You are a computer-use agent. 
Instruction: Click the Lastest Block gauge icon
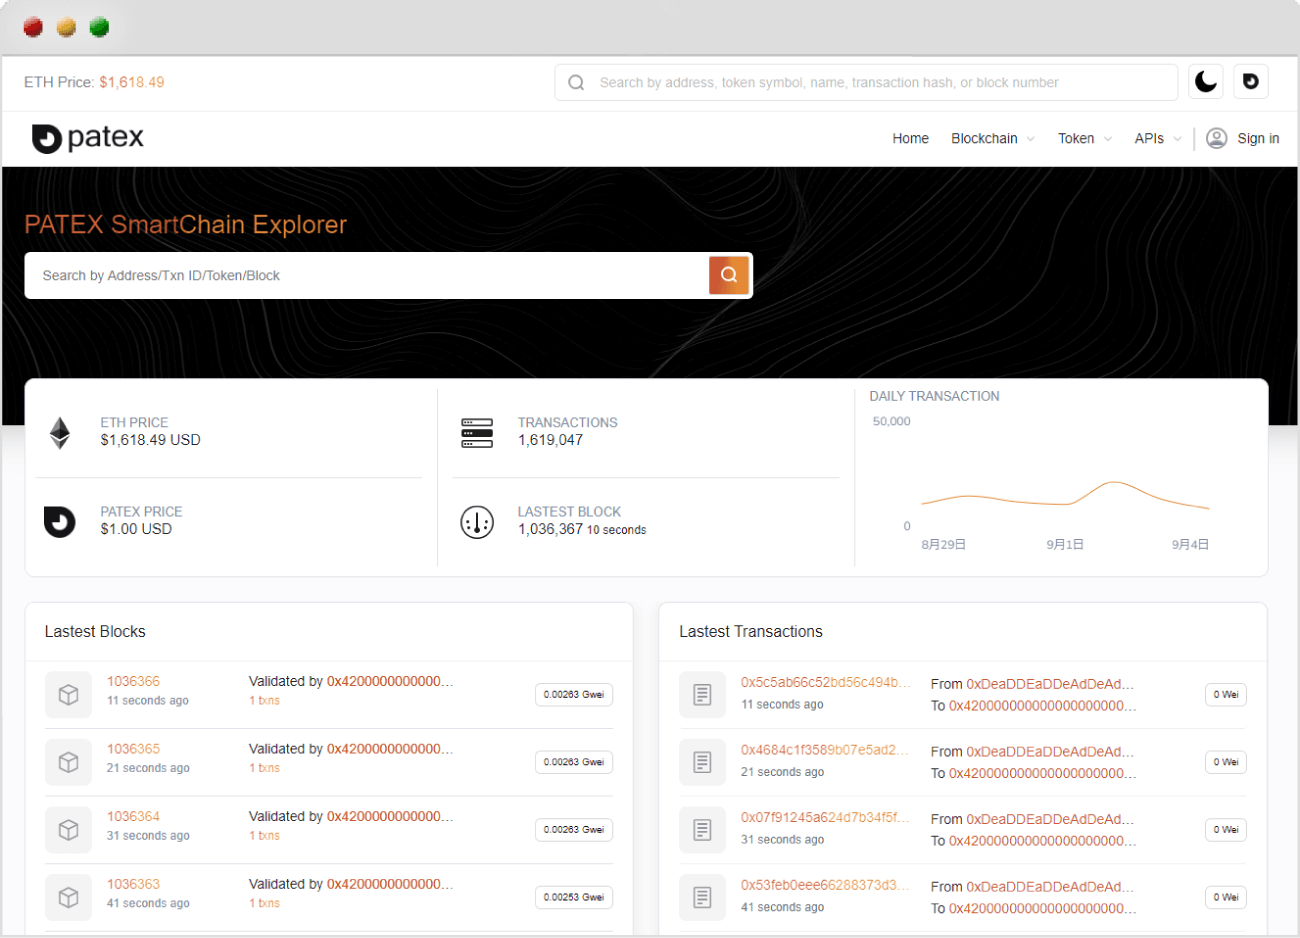click(x=477, y=522)
